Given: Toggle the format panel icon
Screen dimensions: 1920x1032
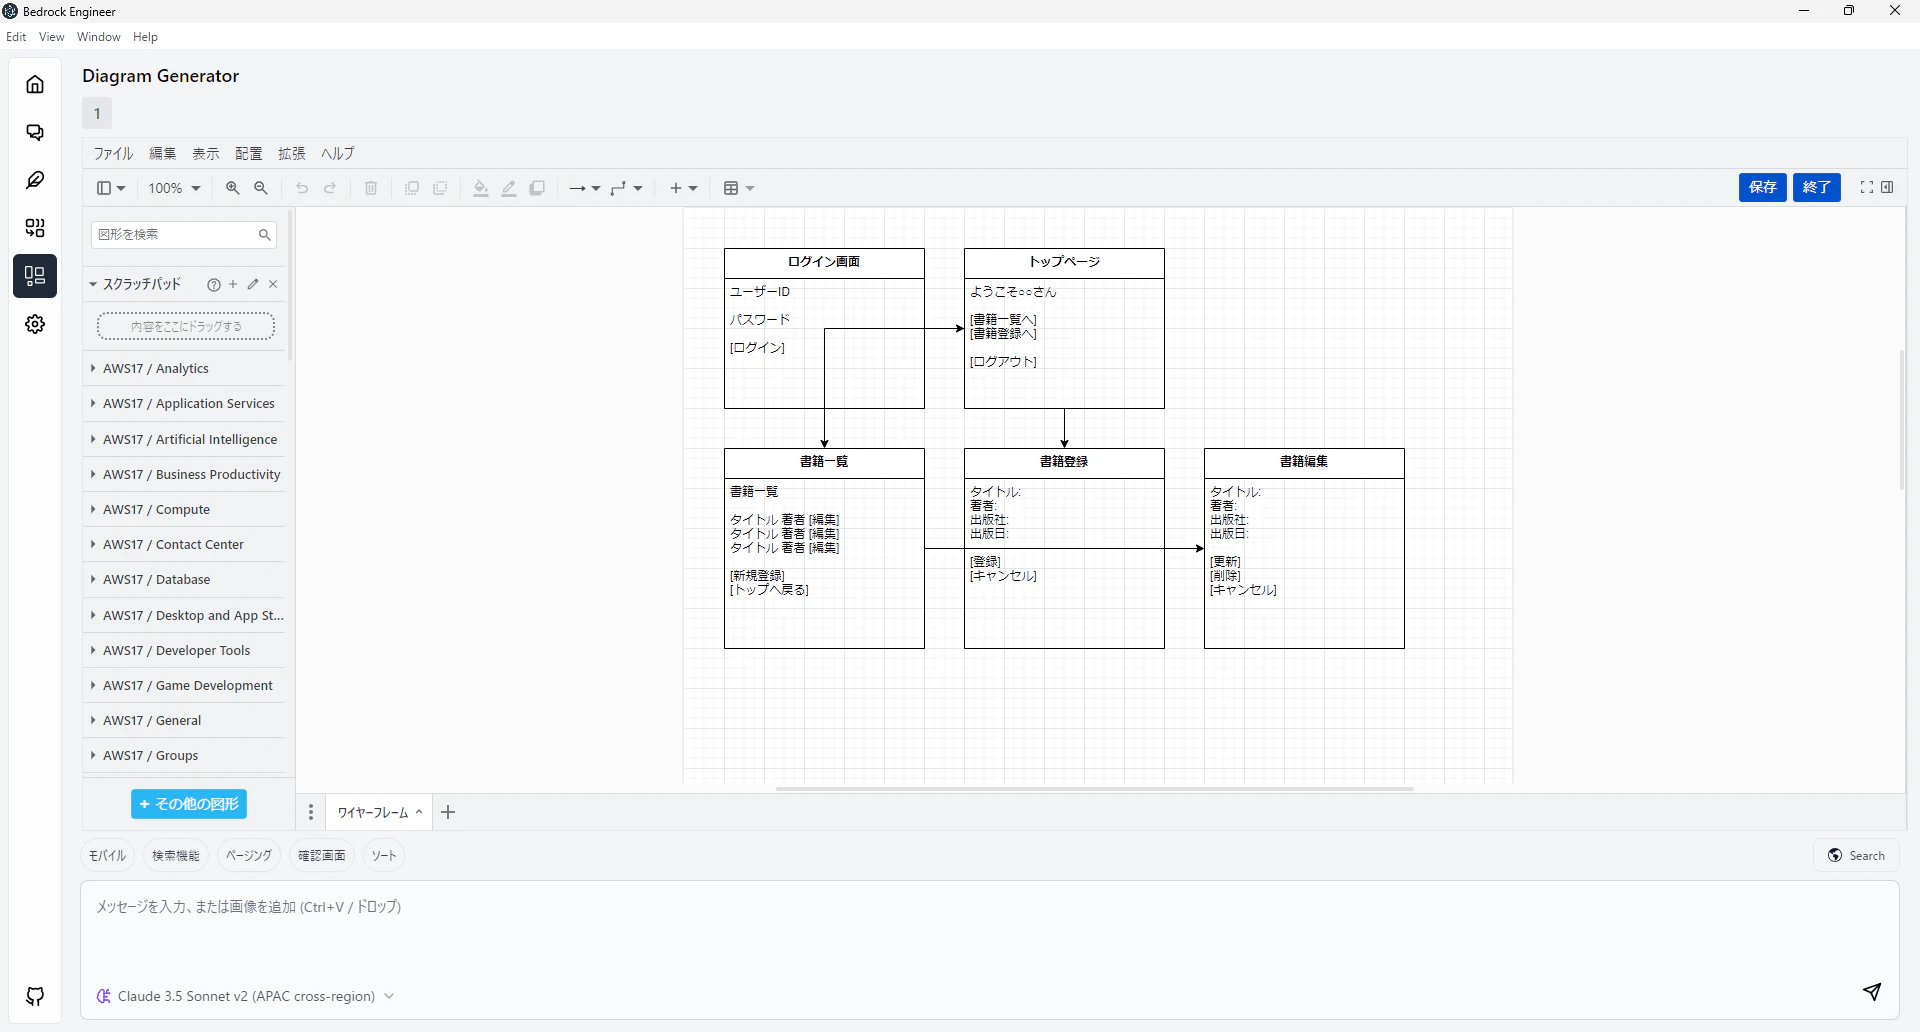Looking at the screenshot, I should [x=1887, y=187].
